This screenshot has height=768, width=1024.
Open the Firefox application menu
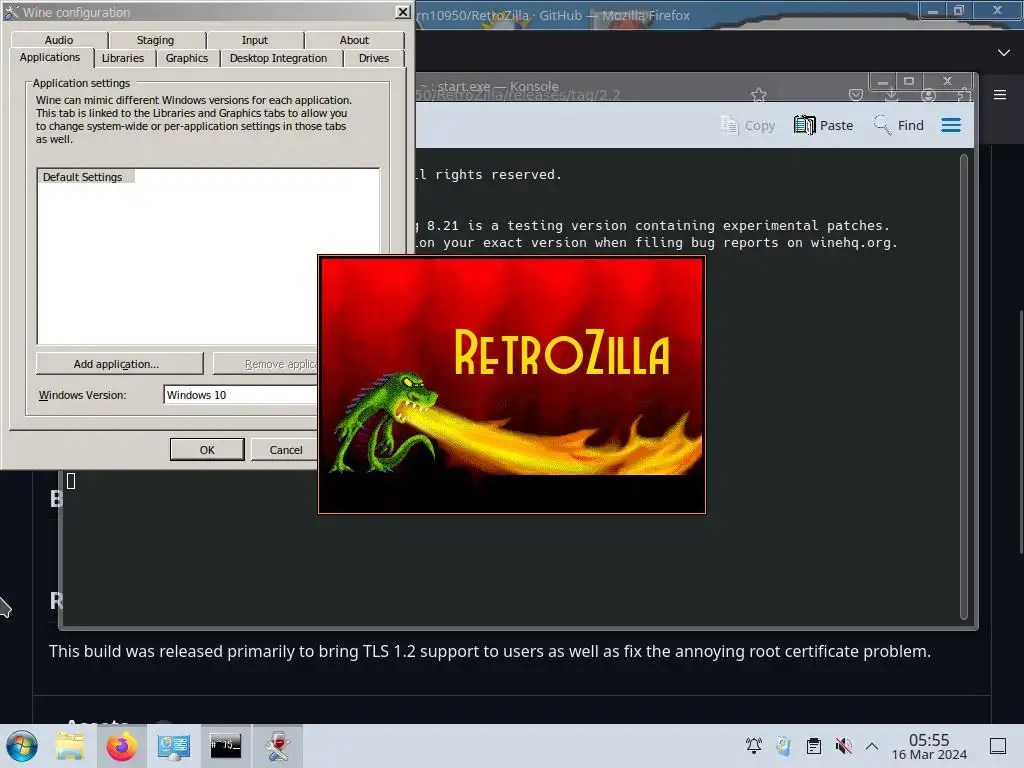click(x=1000, y=95)
